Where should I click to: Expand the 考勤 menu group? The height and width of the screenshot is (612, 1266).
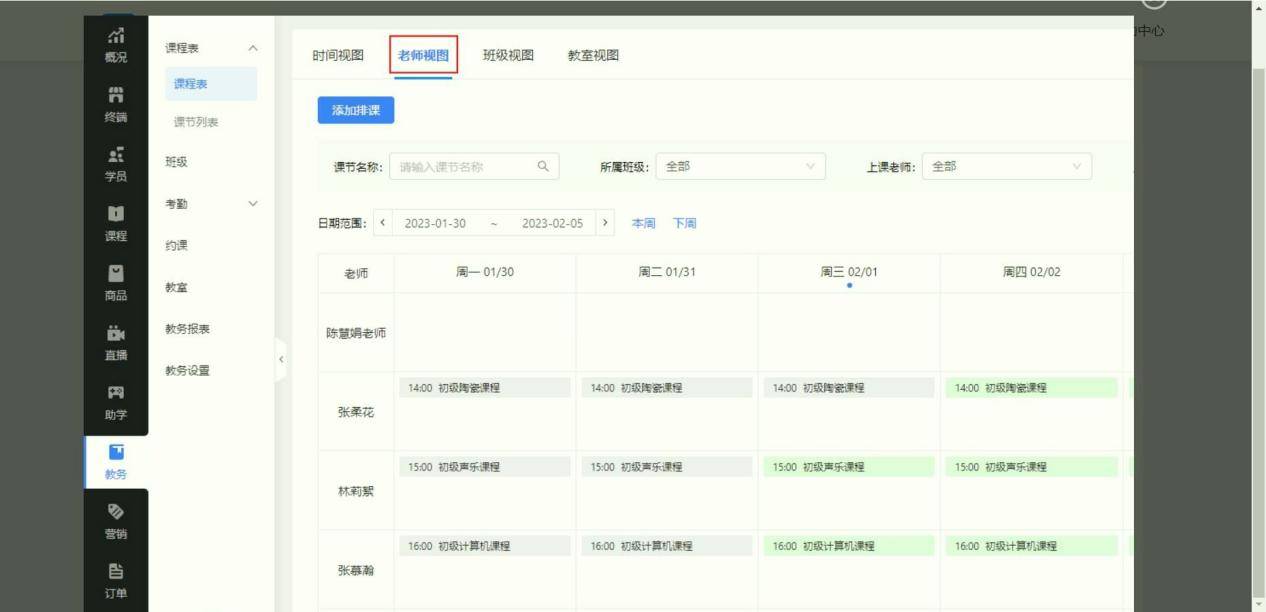(x=253, y=204)
